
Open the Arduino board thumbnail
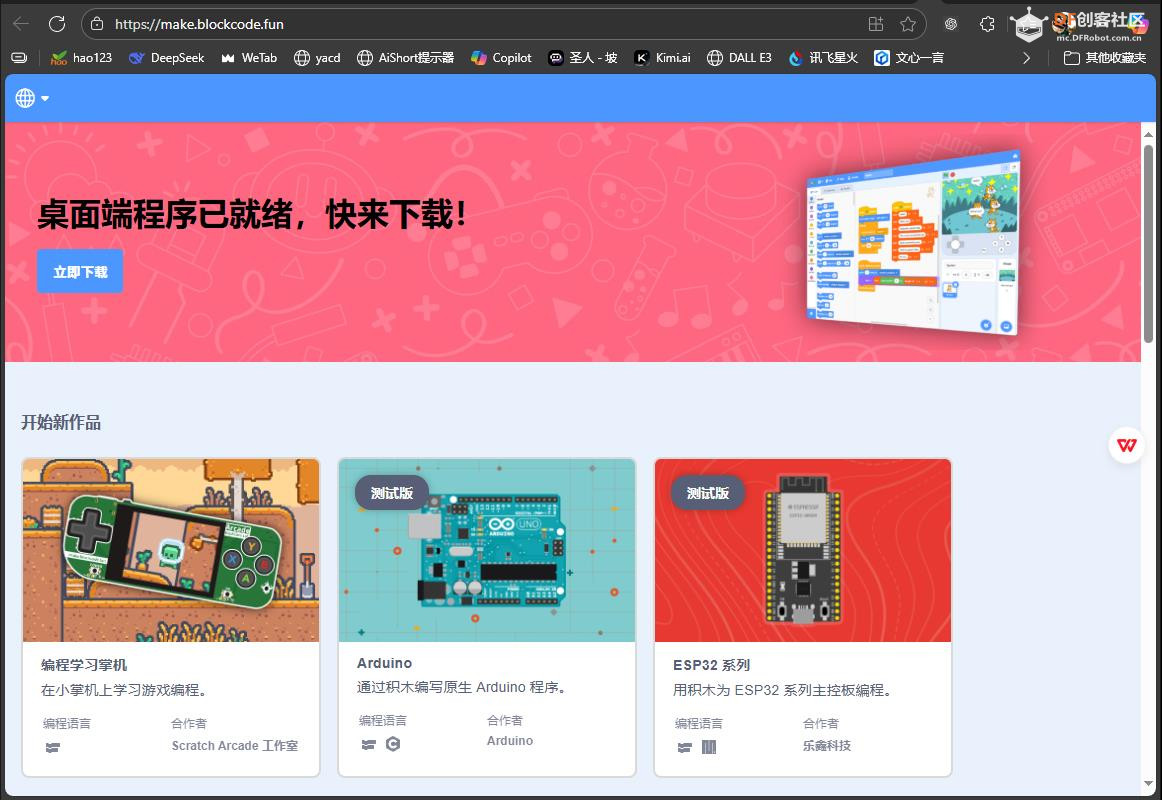coord(487,550)
